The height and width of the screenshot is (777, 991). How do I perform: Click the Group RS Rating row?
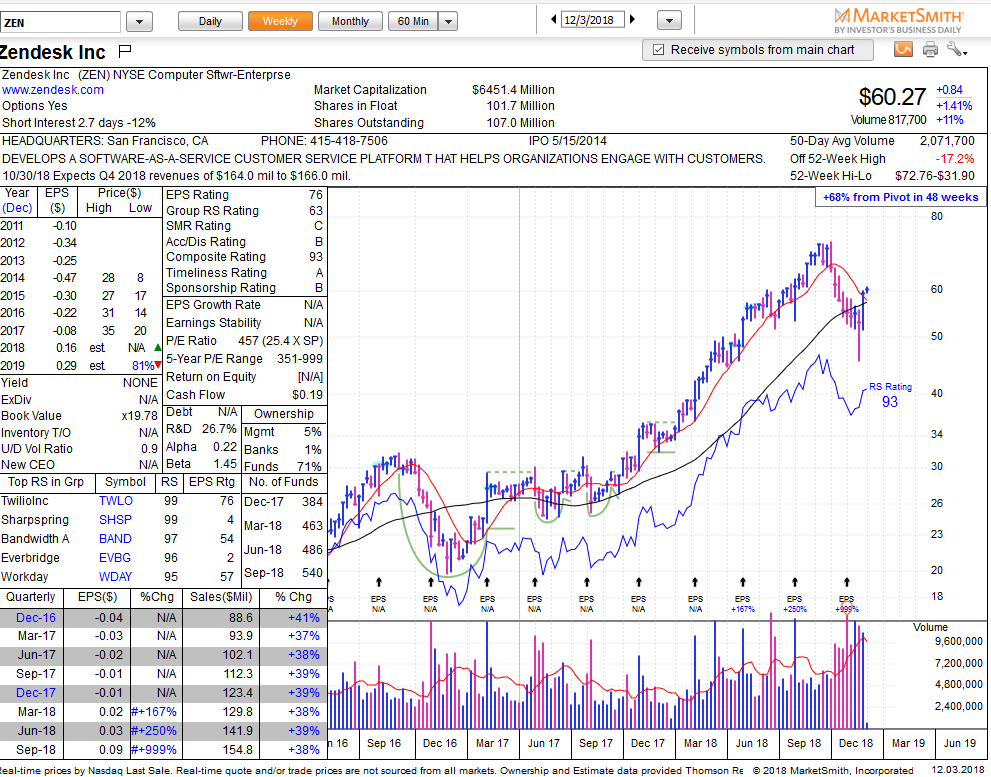(245, 211)
